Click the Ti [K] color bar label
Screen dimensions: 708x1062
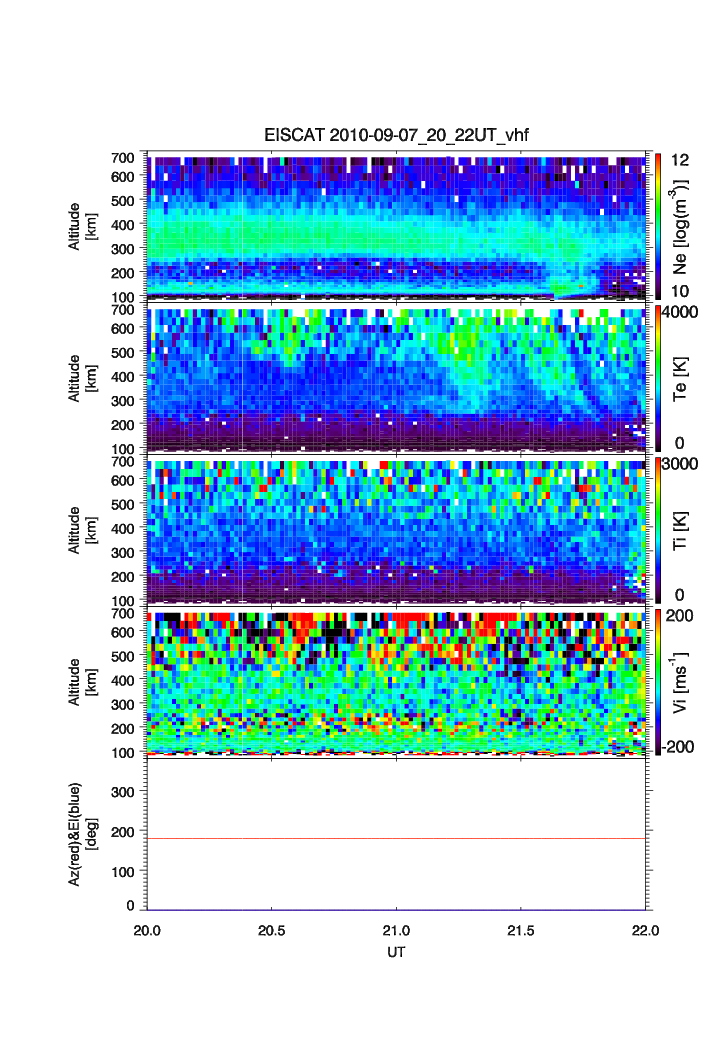(680, 529)
